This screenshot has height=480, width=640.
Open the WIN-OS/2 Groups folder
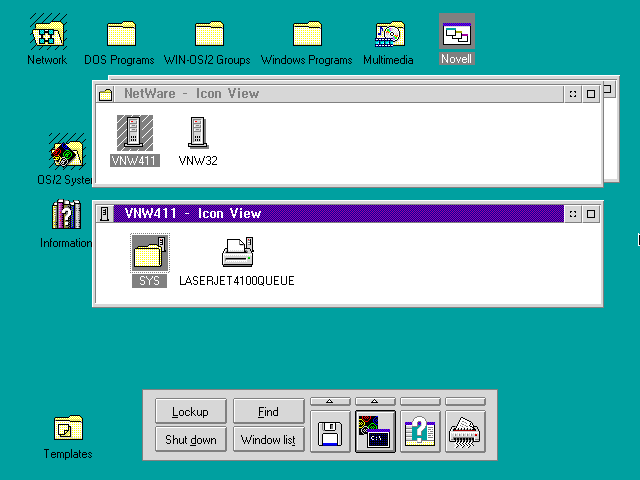click(x=209, y=33)
